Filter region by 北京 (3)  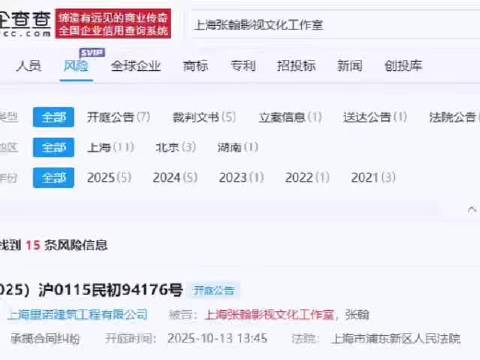coord(176,147)
